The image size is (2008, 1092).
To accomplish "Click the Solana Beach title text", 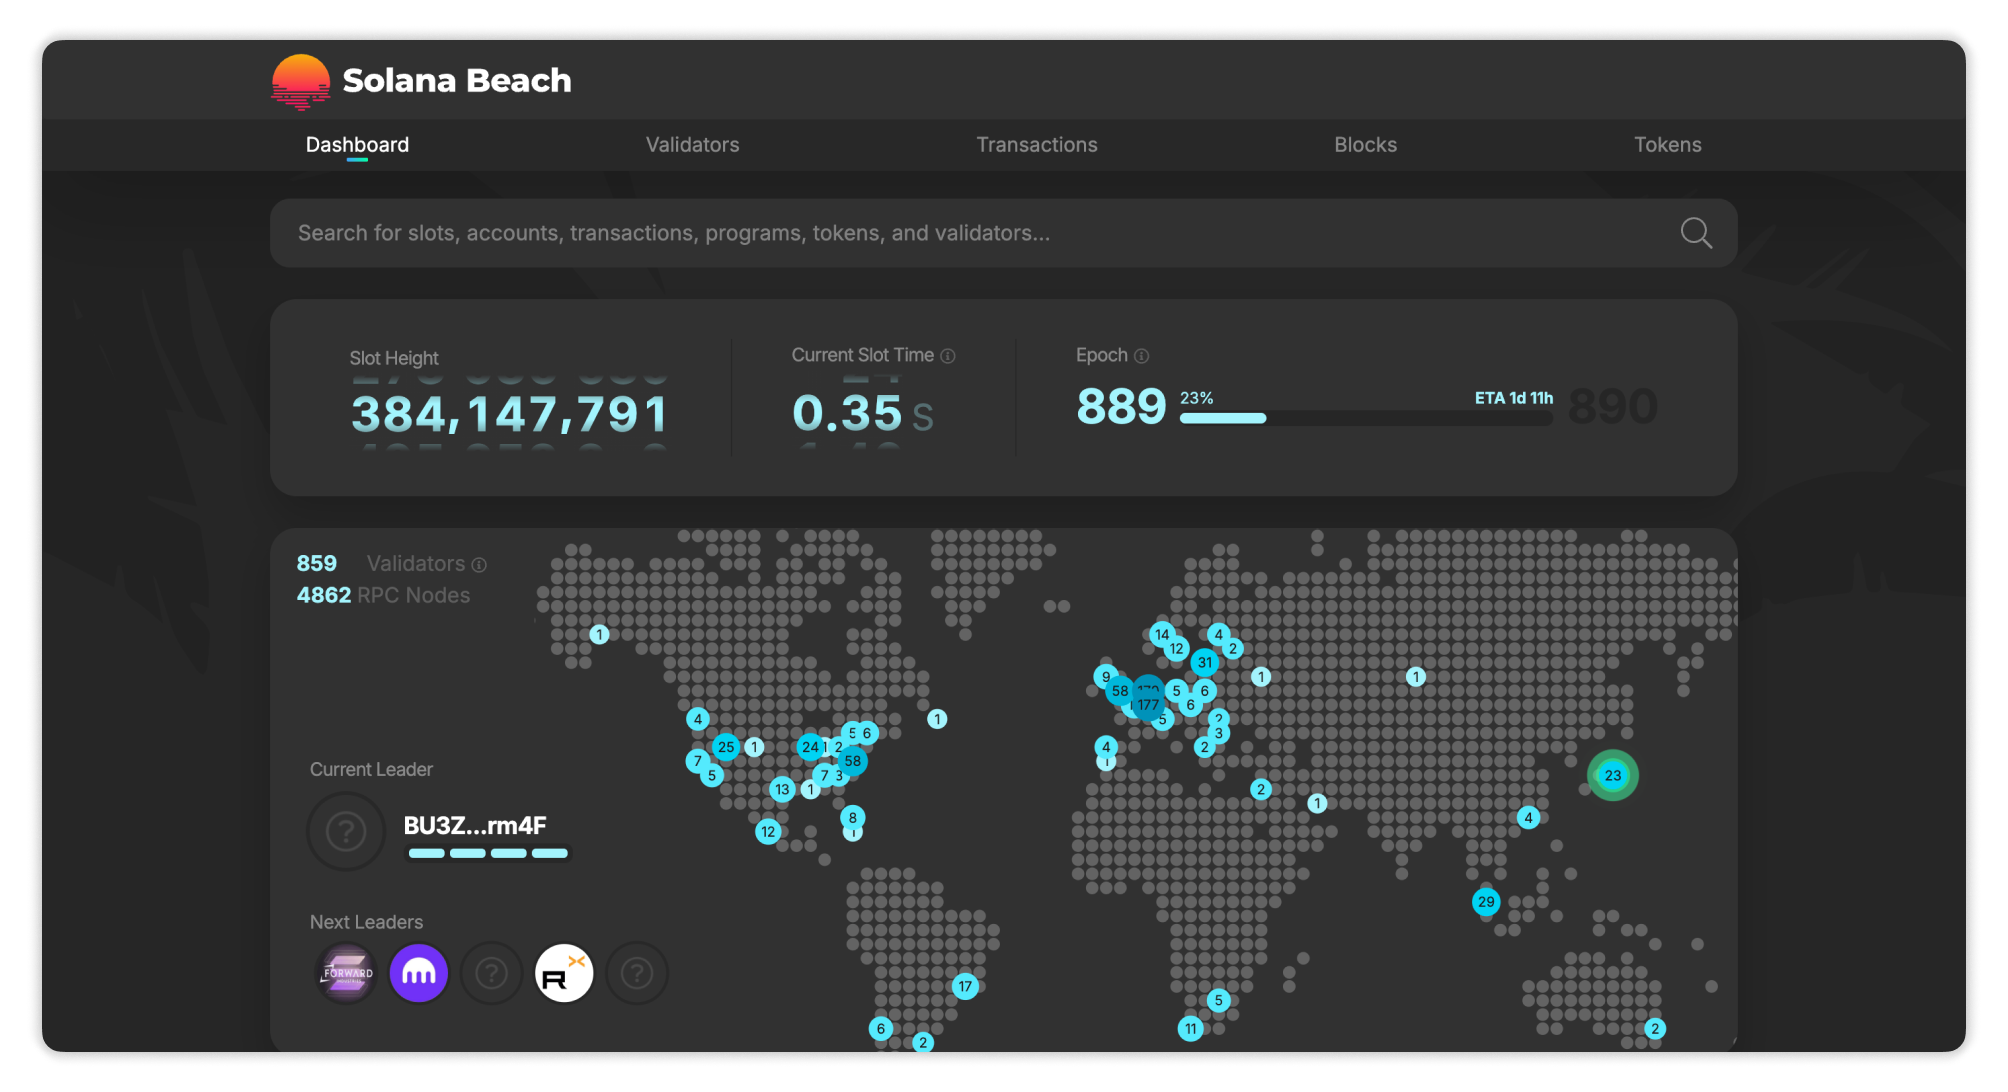I will coord(457,81).
